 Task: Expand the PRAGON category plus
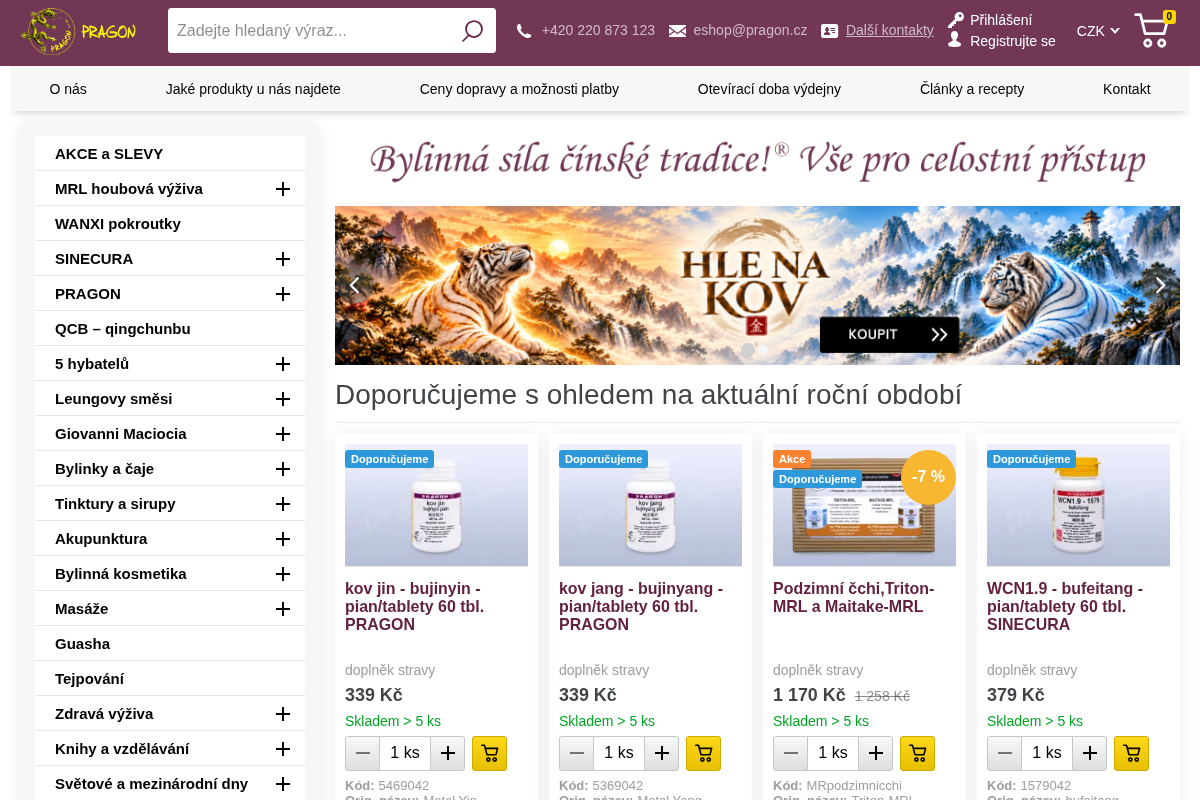point(283,294)
